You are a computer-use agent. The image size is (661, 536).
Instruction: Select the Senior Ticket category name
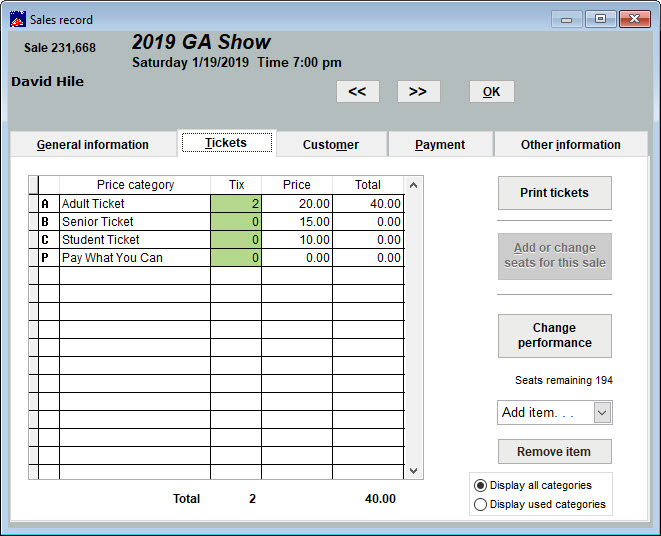coord(135,222)
